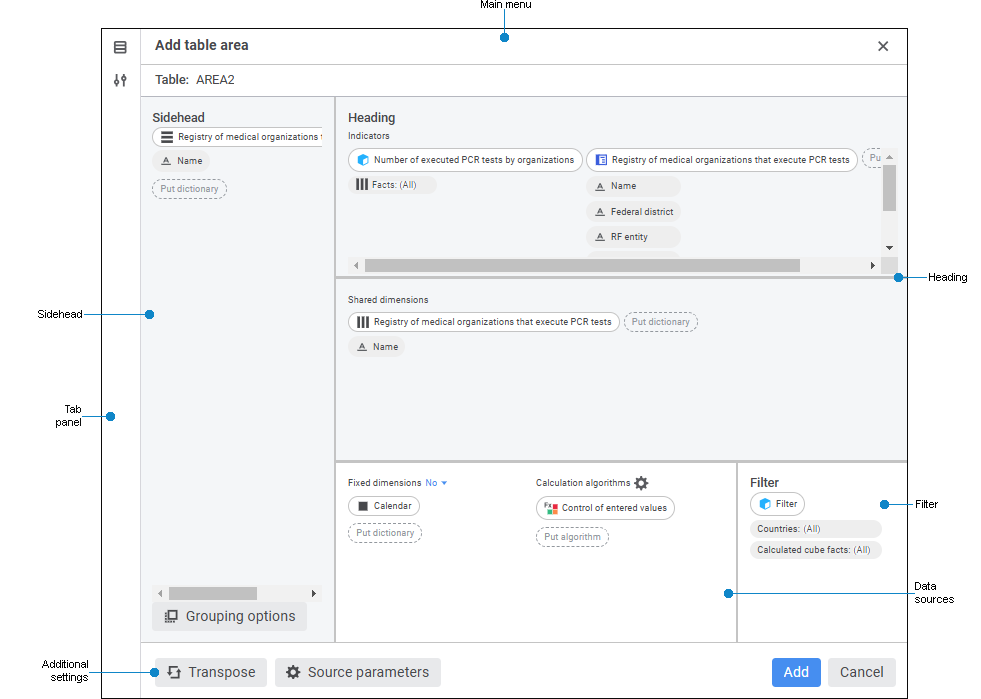Click 'Put algorithm' placeholder slot
This screenshot has height=699, width=981.
(x=572, y=537)
